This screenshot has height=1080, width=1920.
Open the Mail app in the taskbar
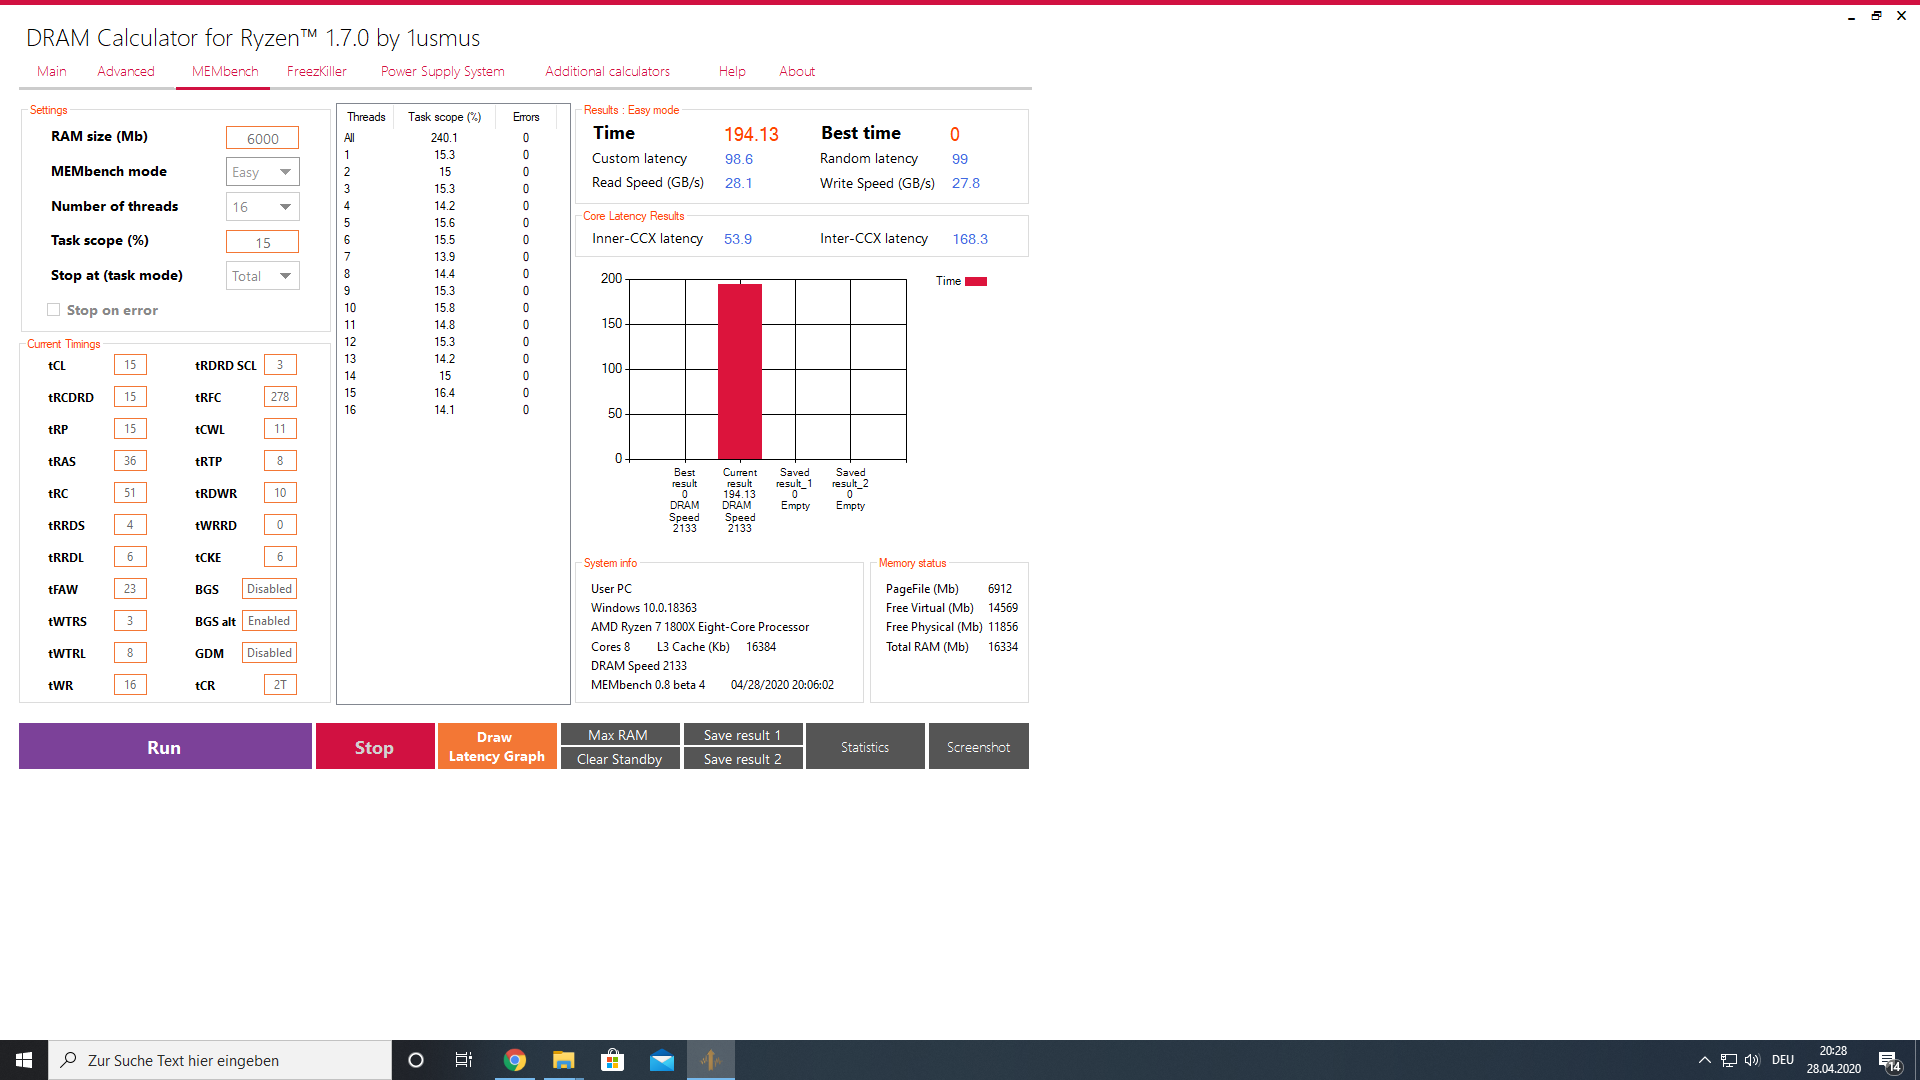(661, 1060)
